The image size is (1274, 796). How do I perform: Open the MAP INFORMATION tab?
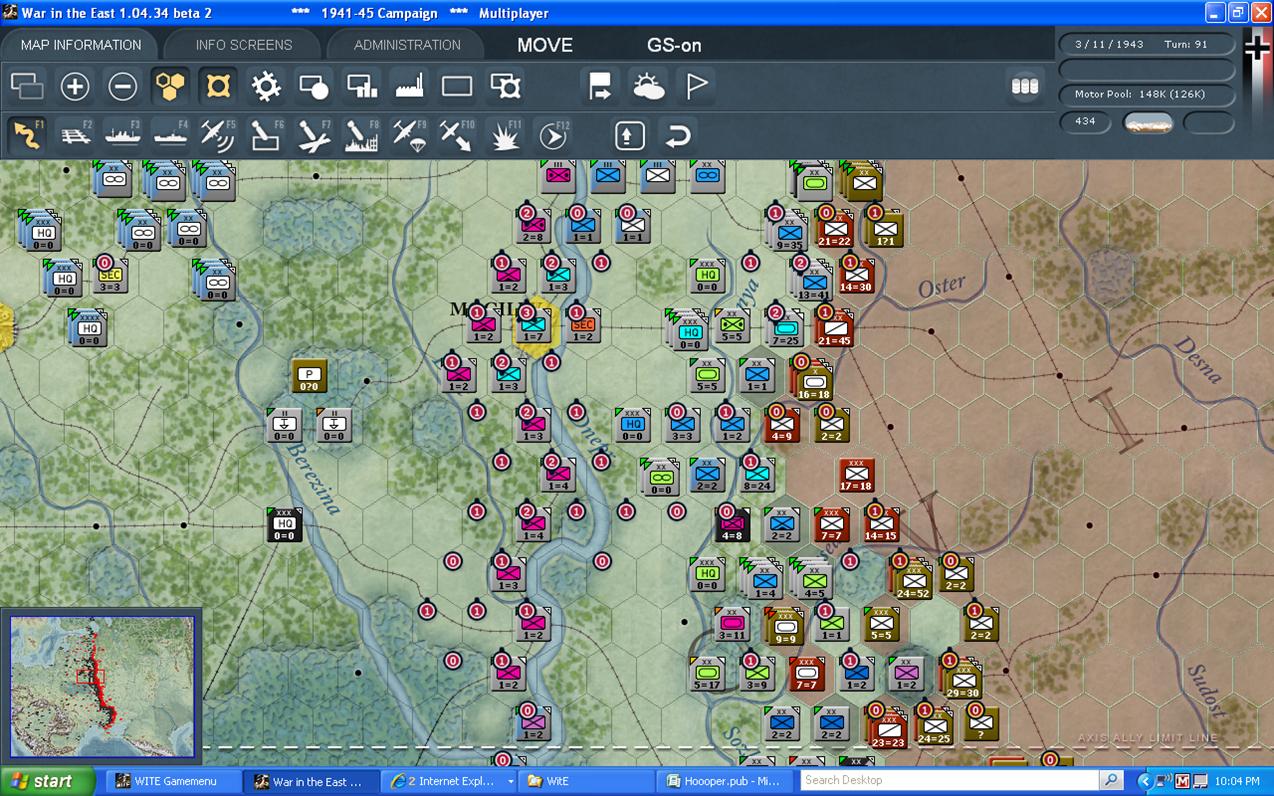81,45
